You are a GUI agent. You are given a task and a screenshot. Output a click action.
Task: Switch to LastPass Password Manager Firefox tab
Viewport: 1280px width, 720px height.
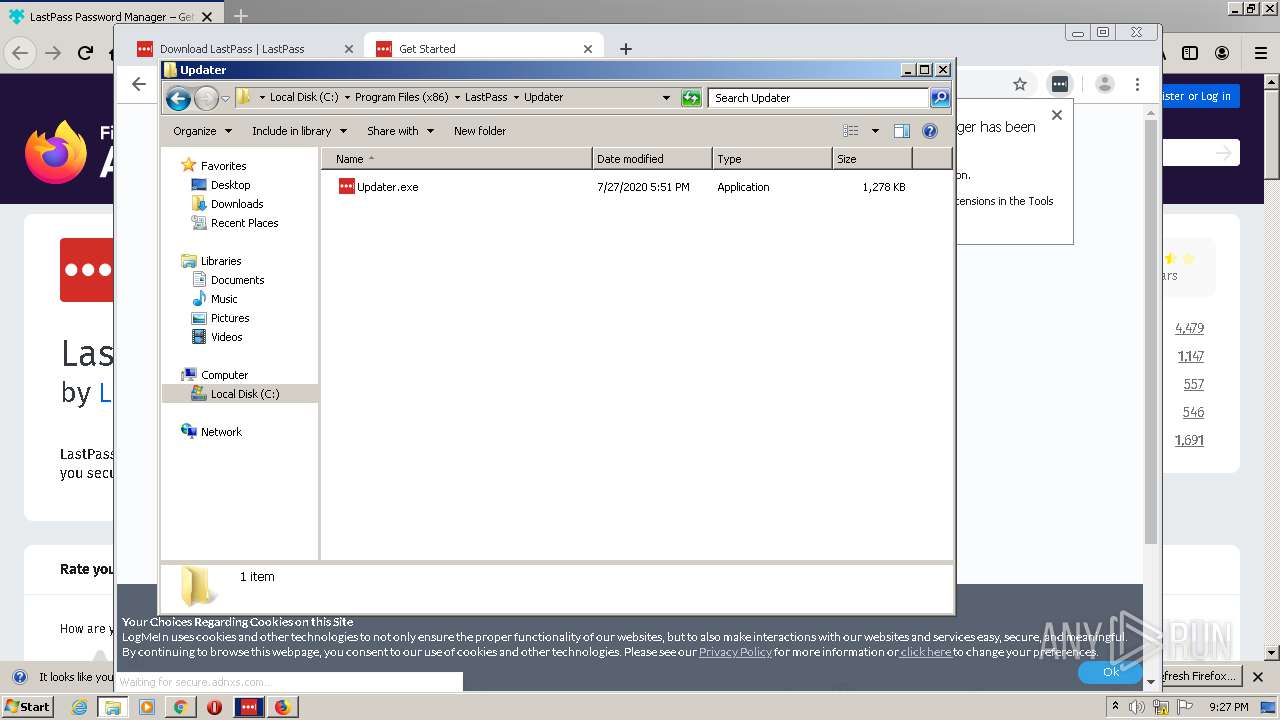110,17
